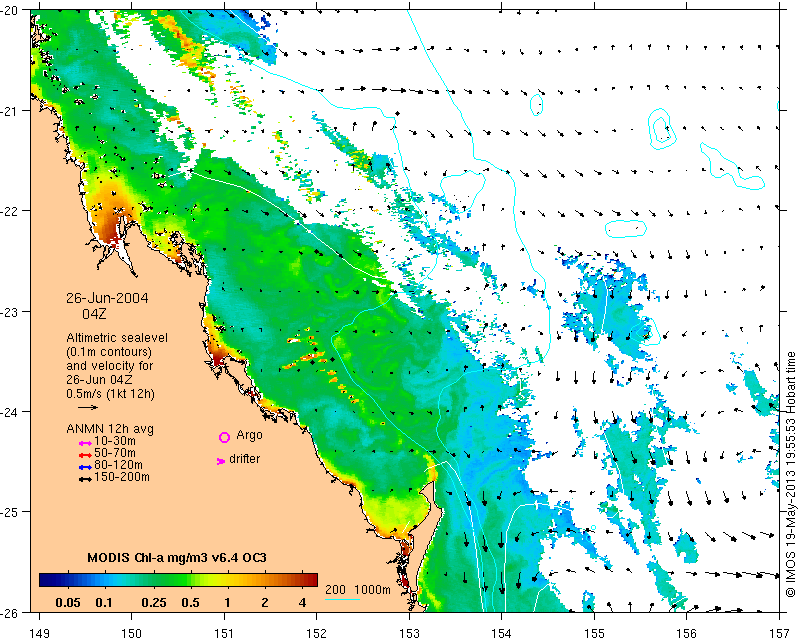Viewport: 800px width, 640px height.
Task: Click the colorbar label 4
Action: coord(303,603)
